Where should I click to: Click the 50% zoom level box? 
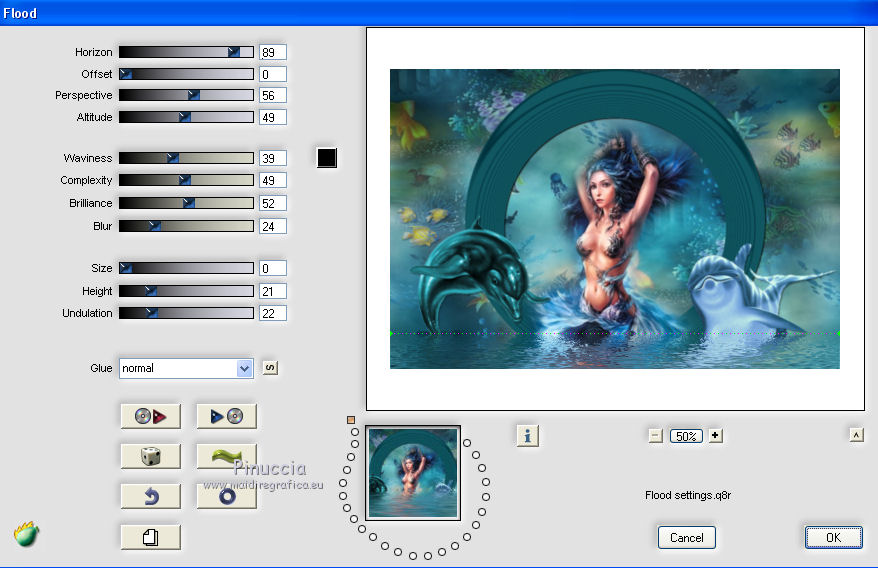(686, 436)
